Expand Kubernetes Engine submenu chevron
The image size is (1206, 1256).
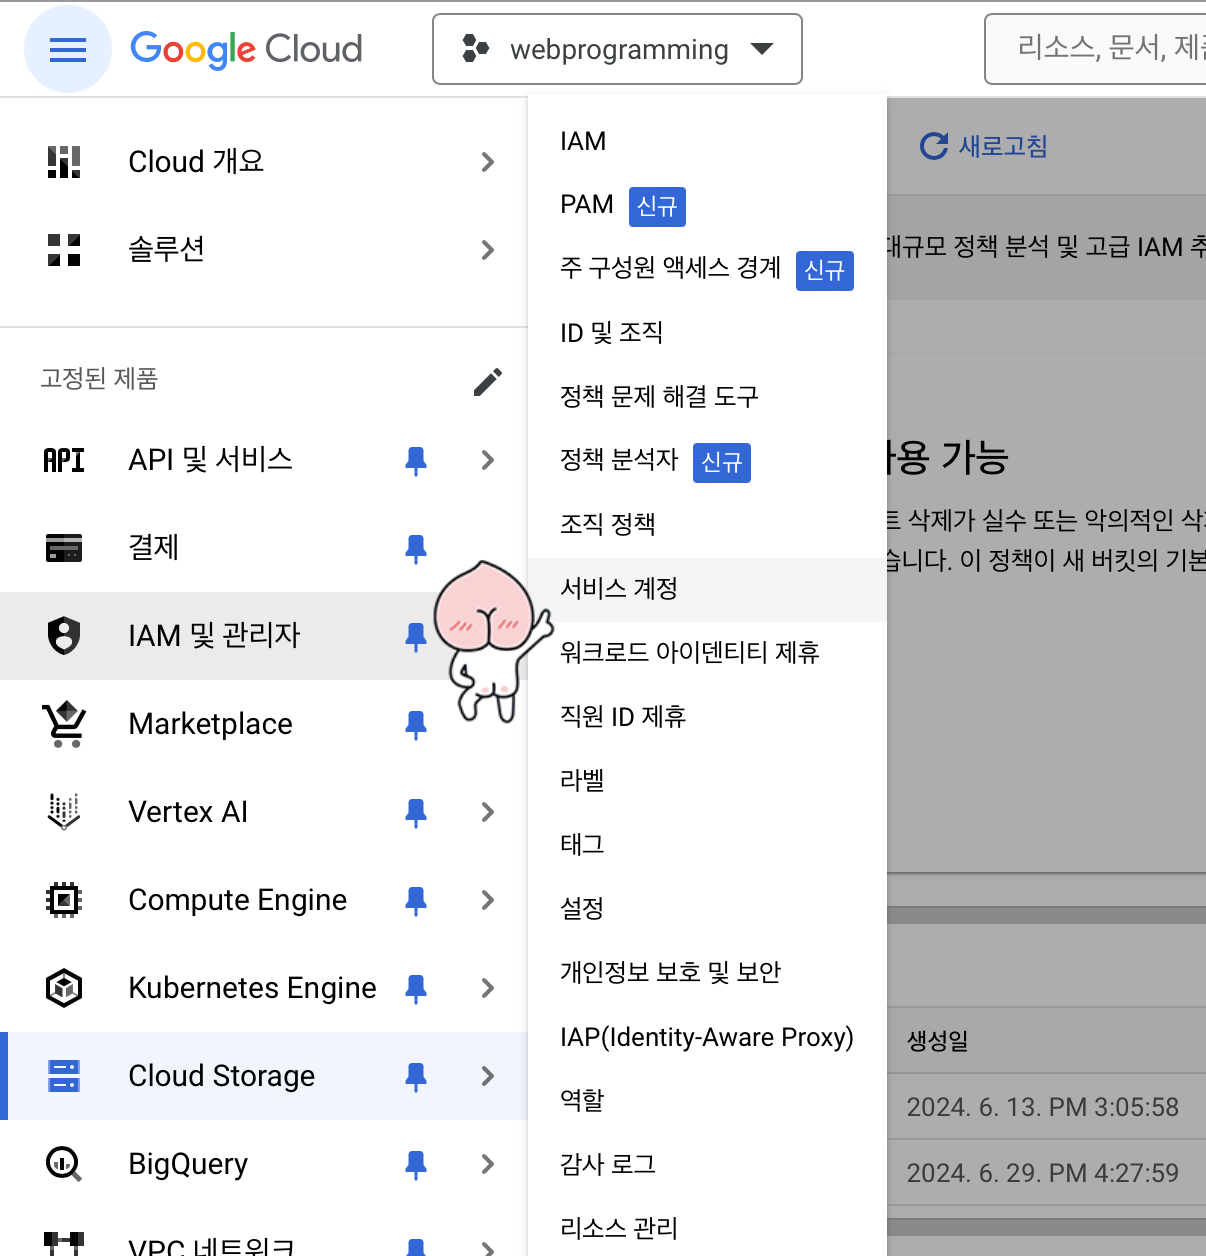488,988
